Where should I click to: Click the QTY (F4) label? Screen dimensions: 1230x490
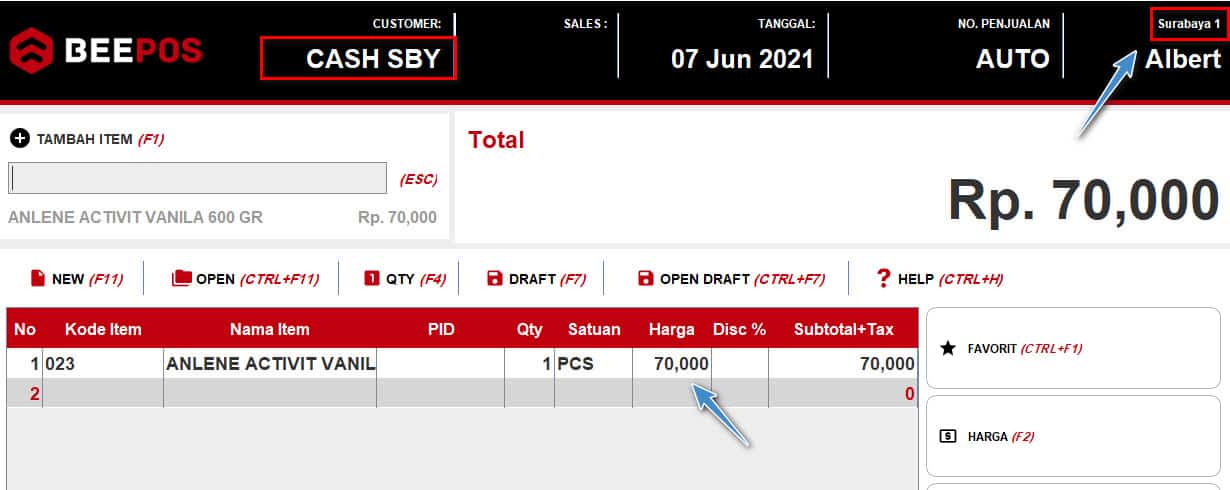(416, 279)
